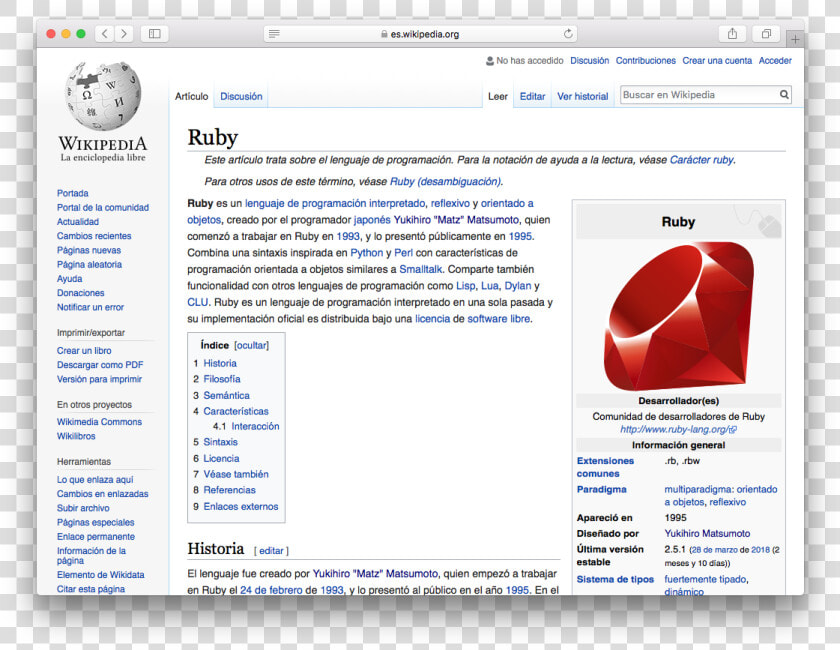
Task: Go back with Safari's back arrow
Action: pos(105,34)
